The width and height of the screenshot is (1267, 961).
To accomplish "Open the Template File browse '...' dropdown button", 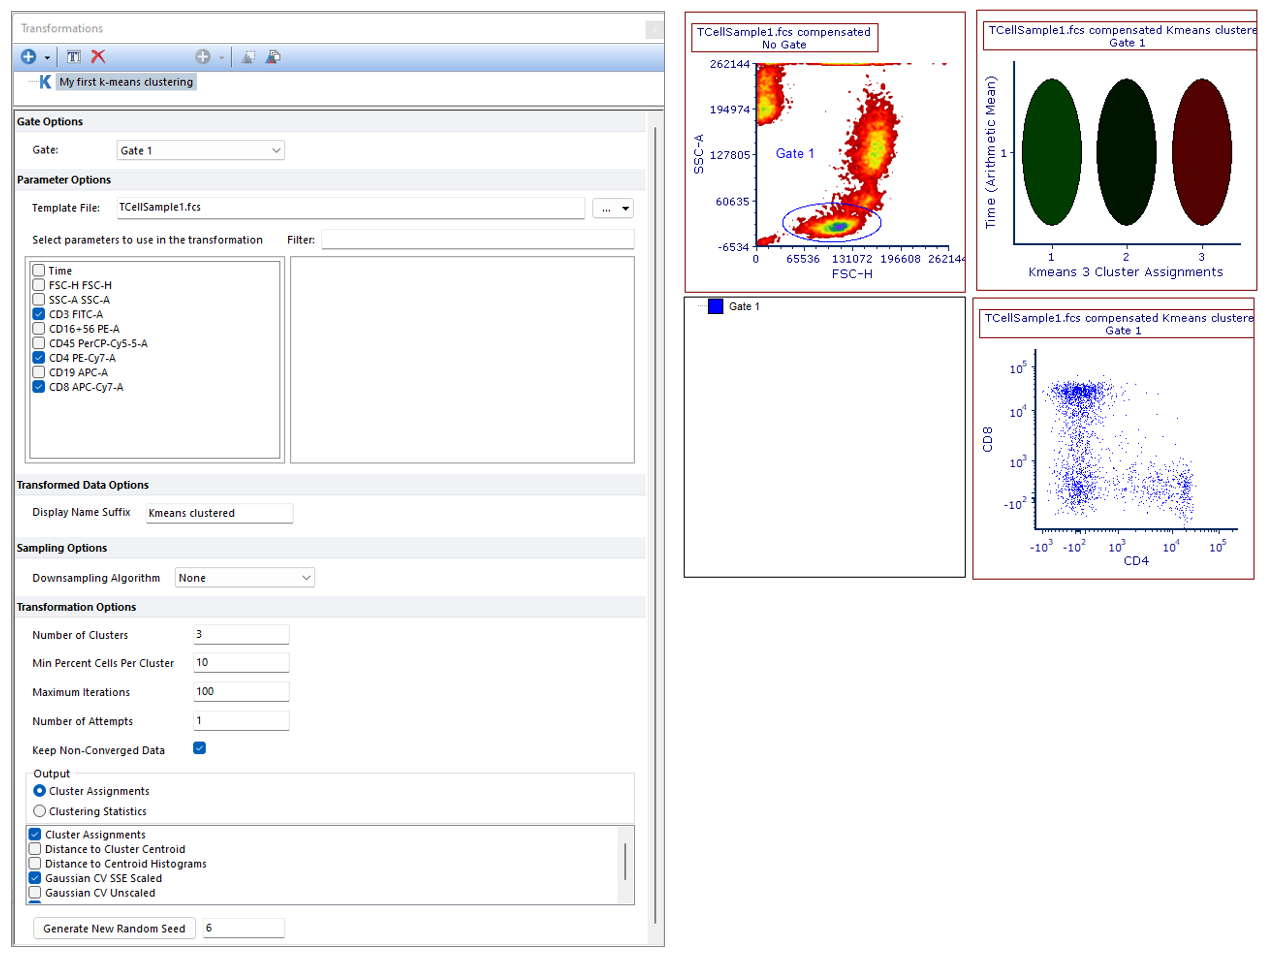I will pyautogui.click(x=613, y=208).
